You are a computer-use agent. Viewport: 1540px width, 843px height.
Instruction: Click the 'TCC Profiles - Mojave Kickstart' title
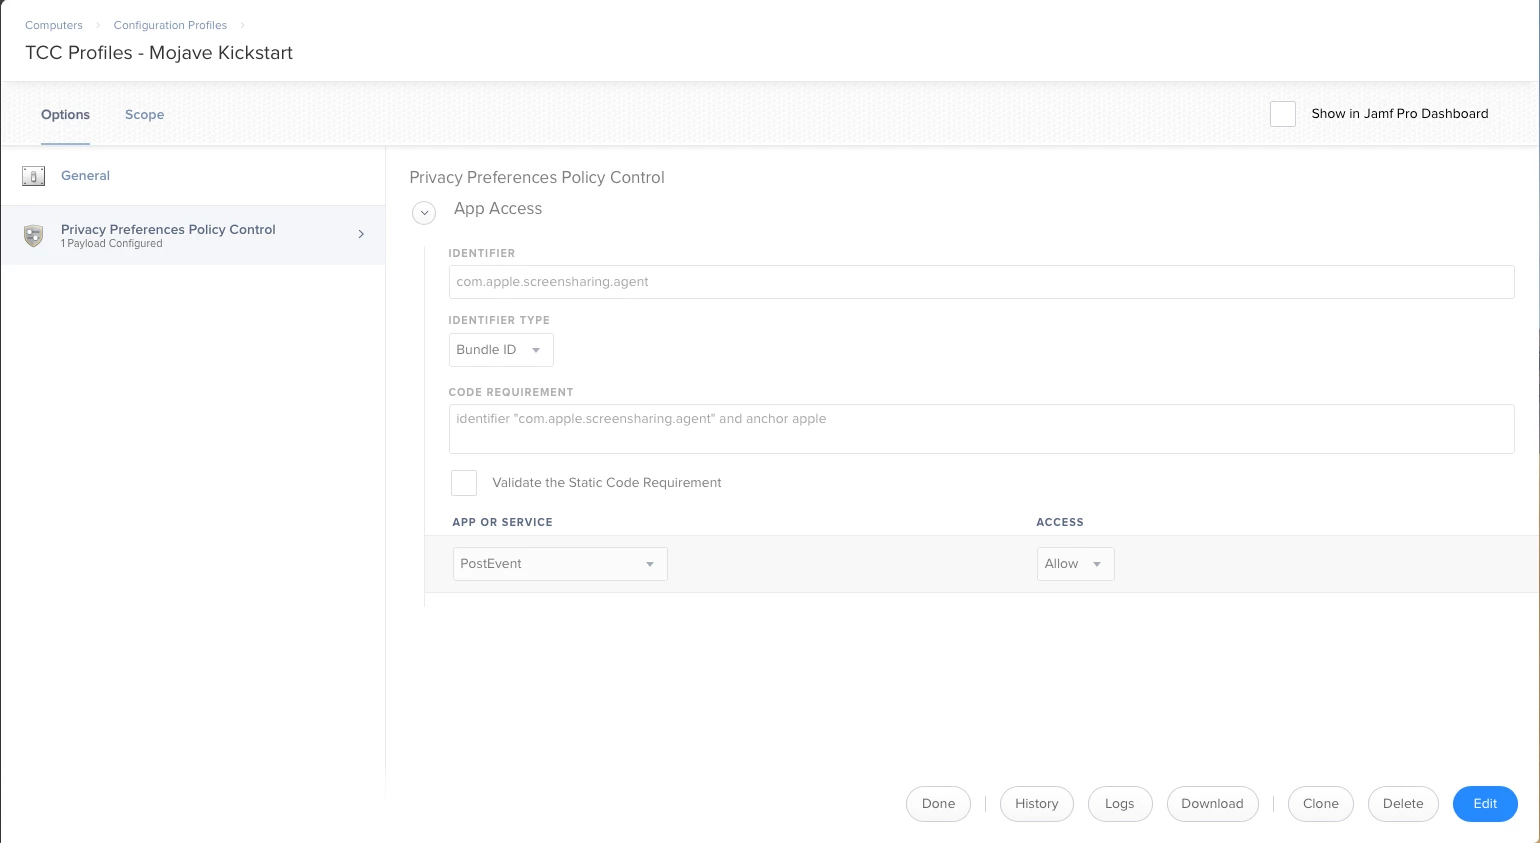[x=159, y=53]
